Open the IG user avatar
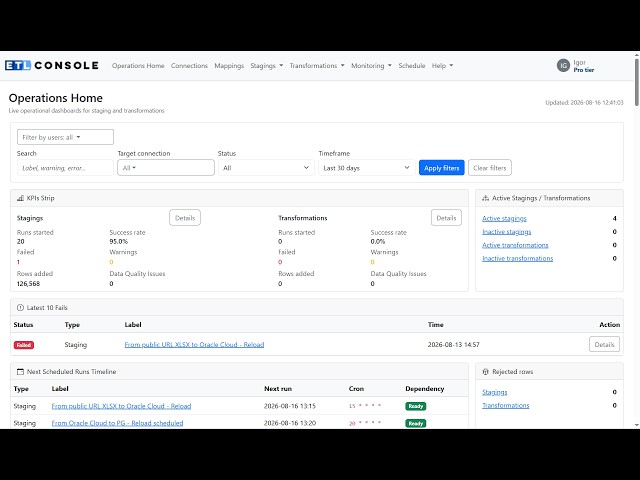This screenshot has height=480, width=640. [563, 65]
